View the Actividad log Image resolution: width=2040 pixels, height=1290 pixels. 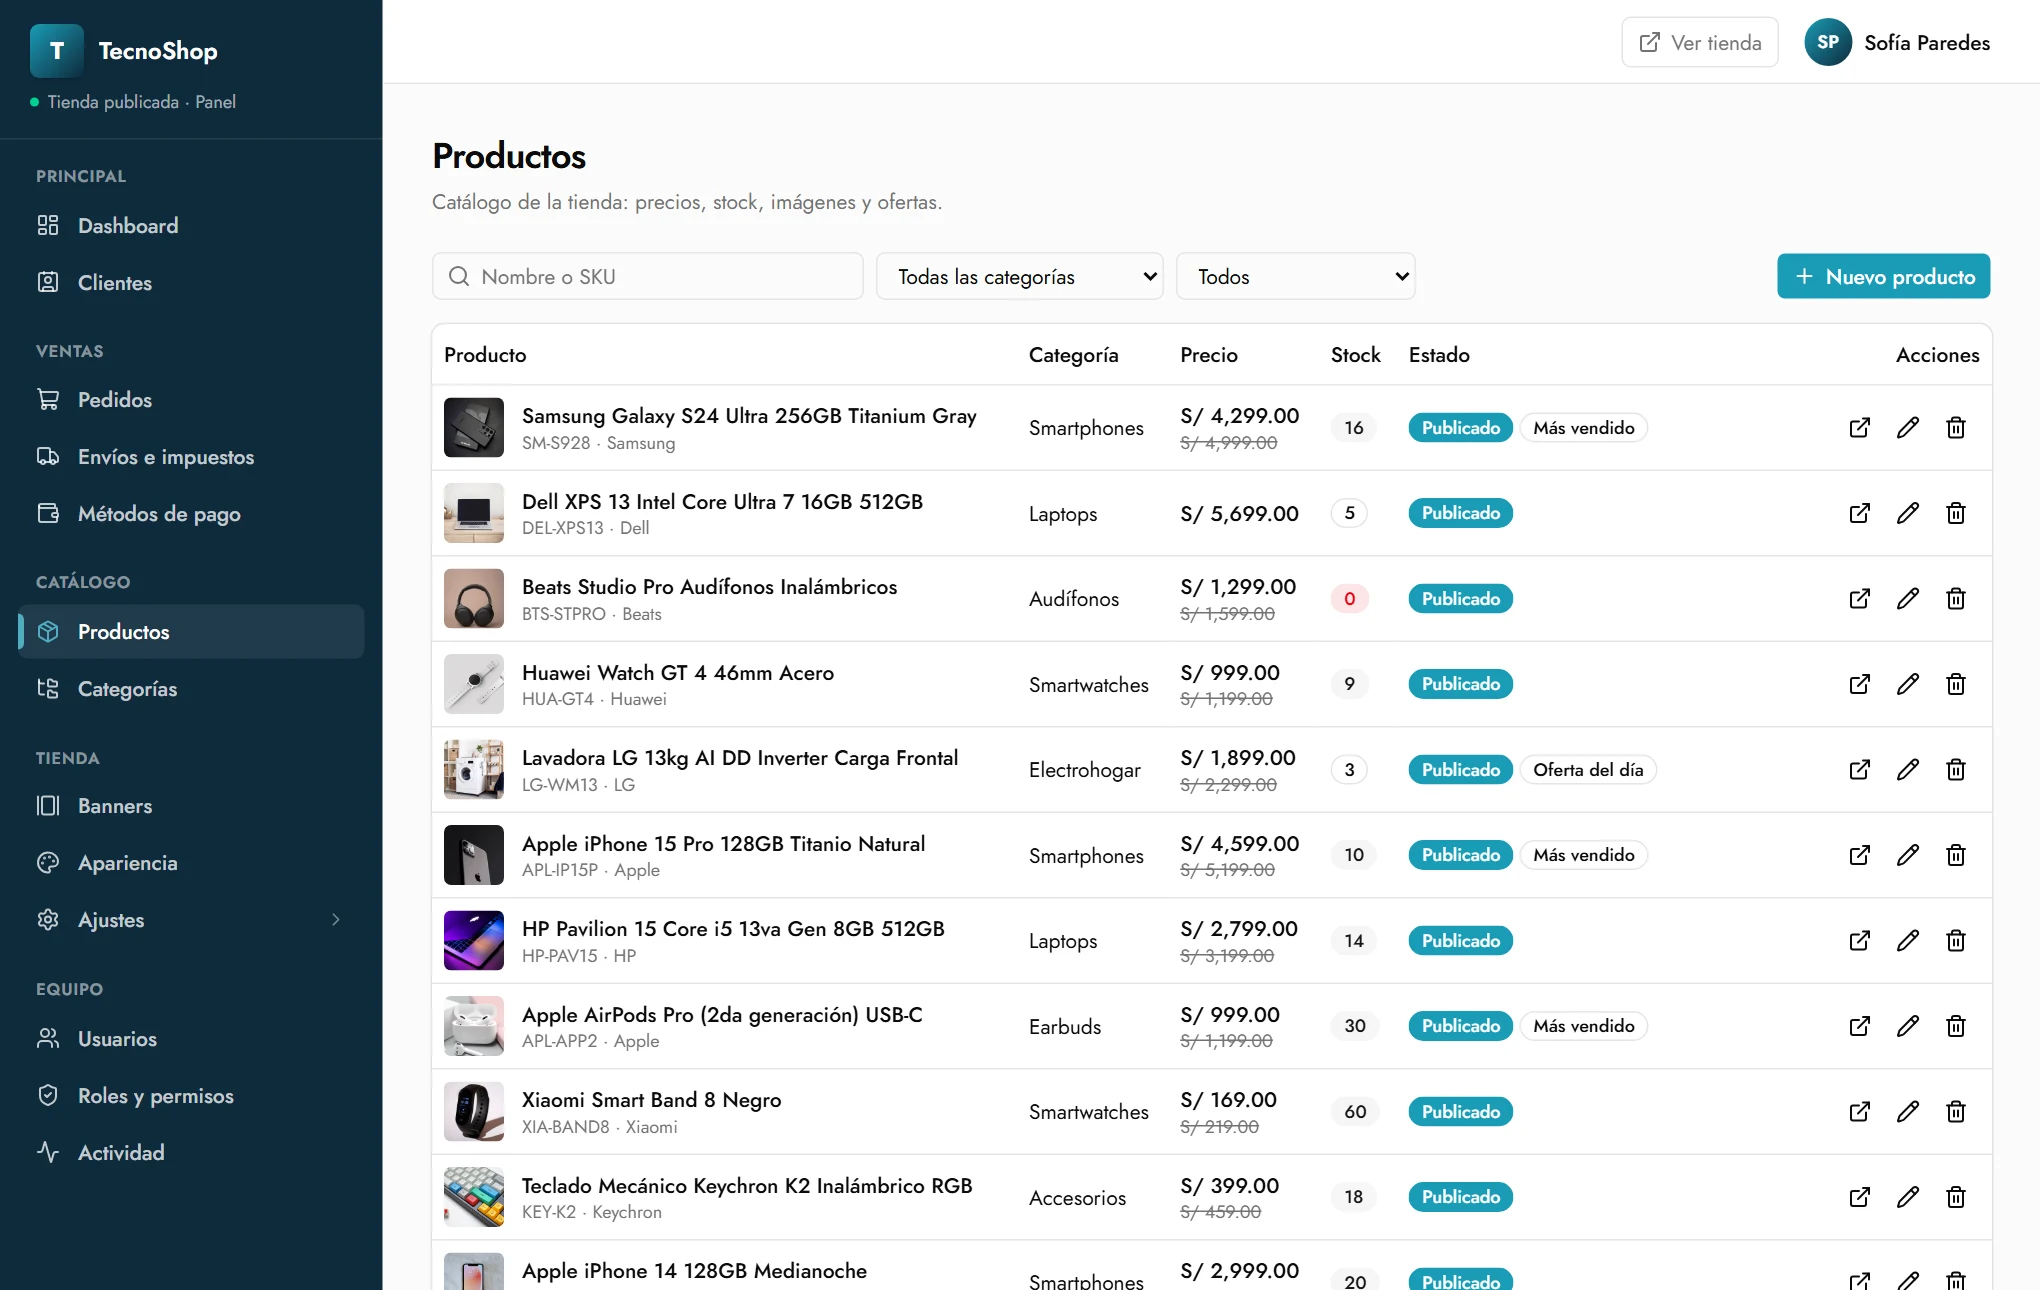tap(191, 1153)
